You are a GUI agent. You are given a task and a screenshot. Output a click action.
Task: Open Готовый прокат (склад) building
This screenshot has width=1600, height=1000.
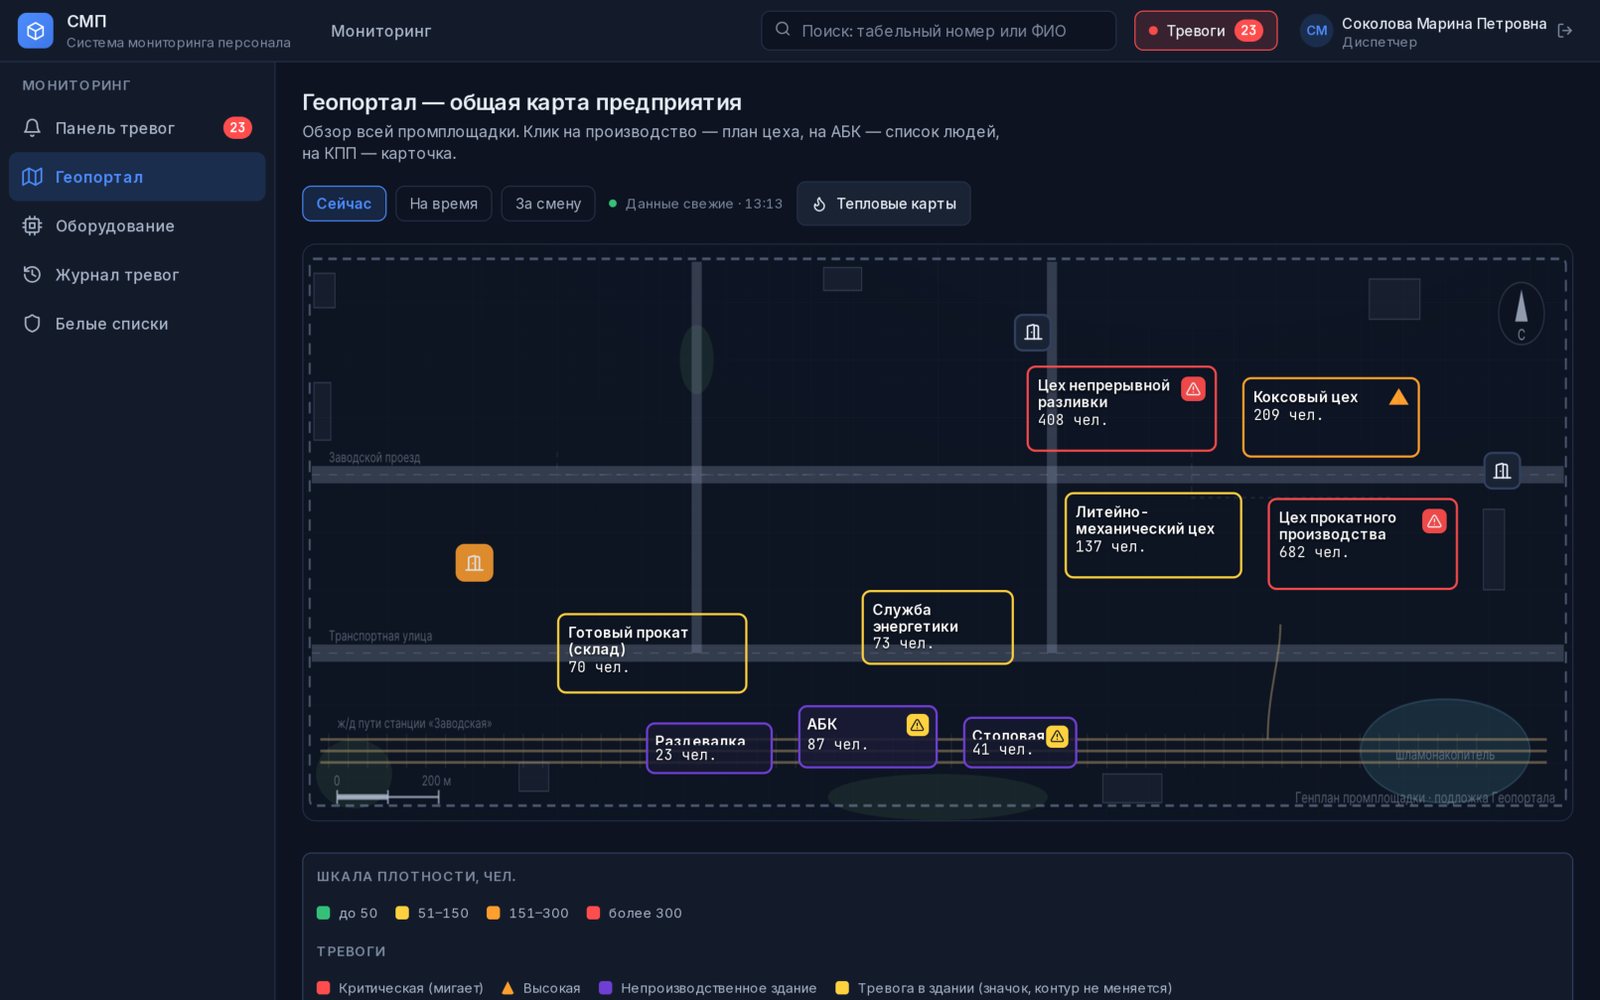pos(652,653)
